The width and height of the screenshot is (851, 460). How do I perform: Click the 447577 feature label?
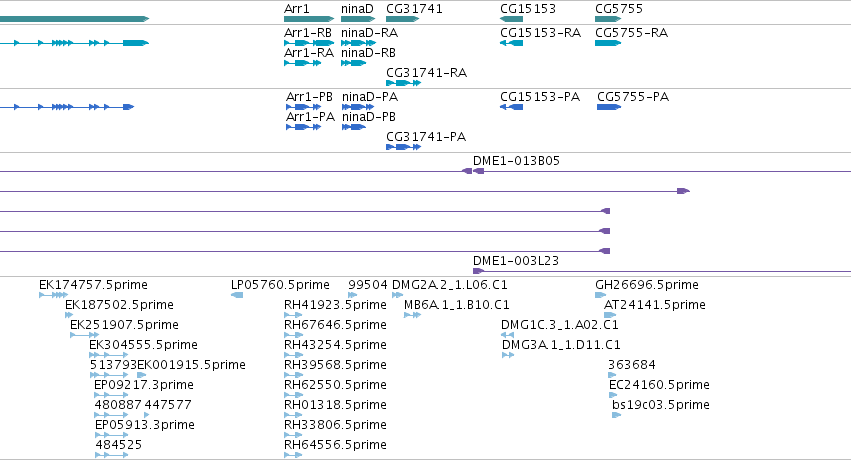[168, 405]
